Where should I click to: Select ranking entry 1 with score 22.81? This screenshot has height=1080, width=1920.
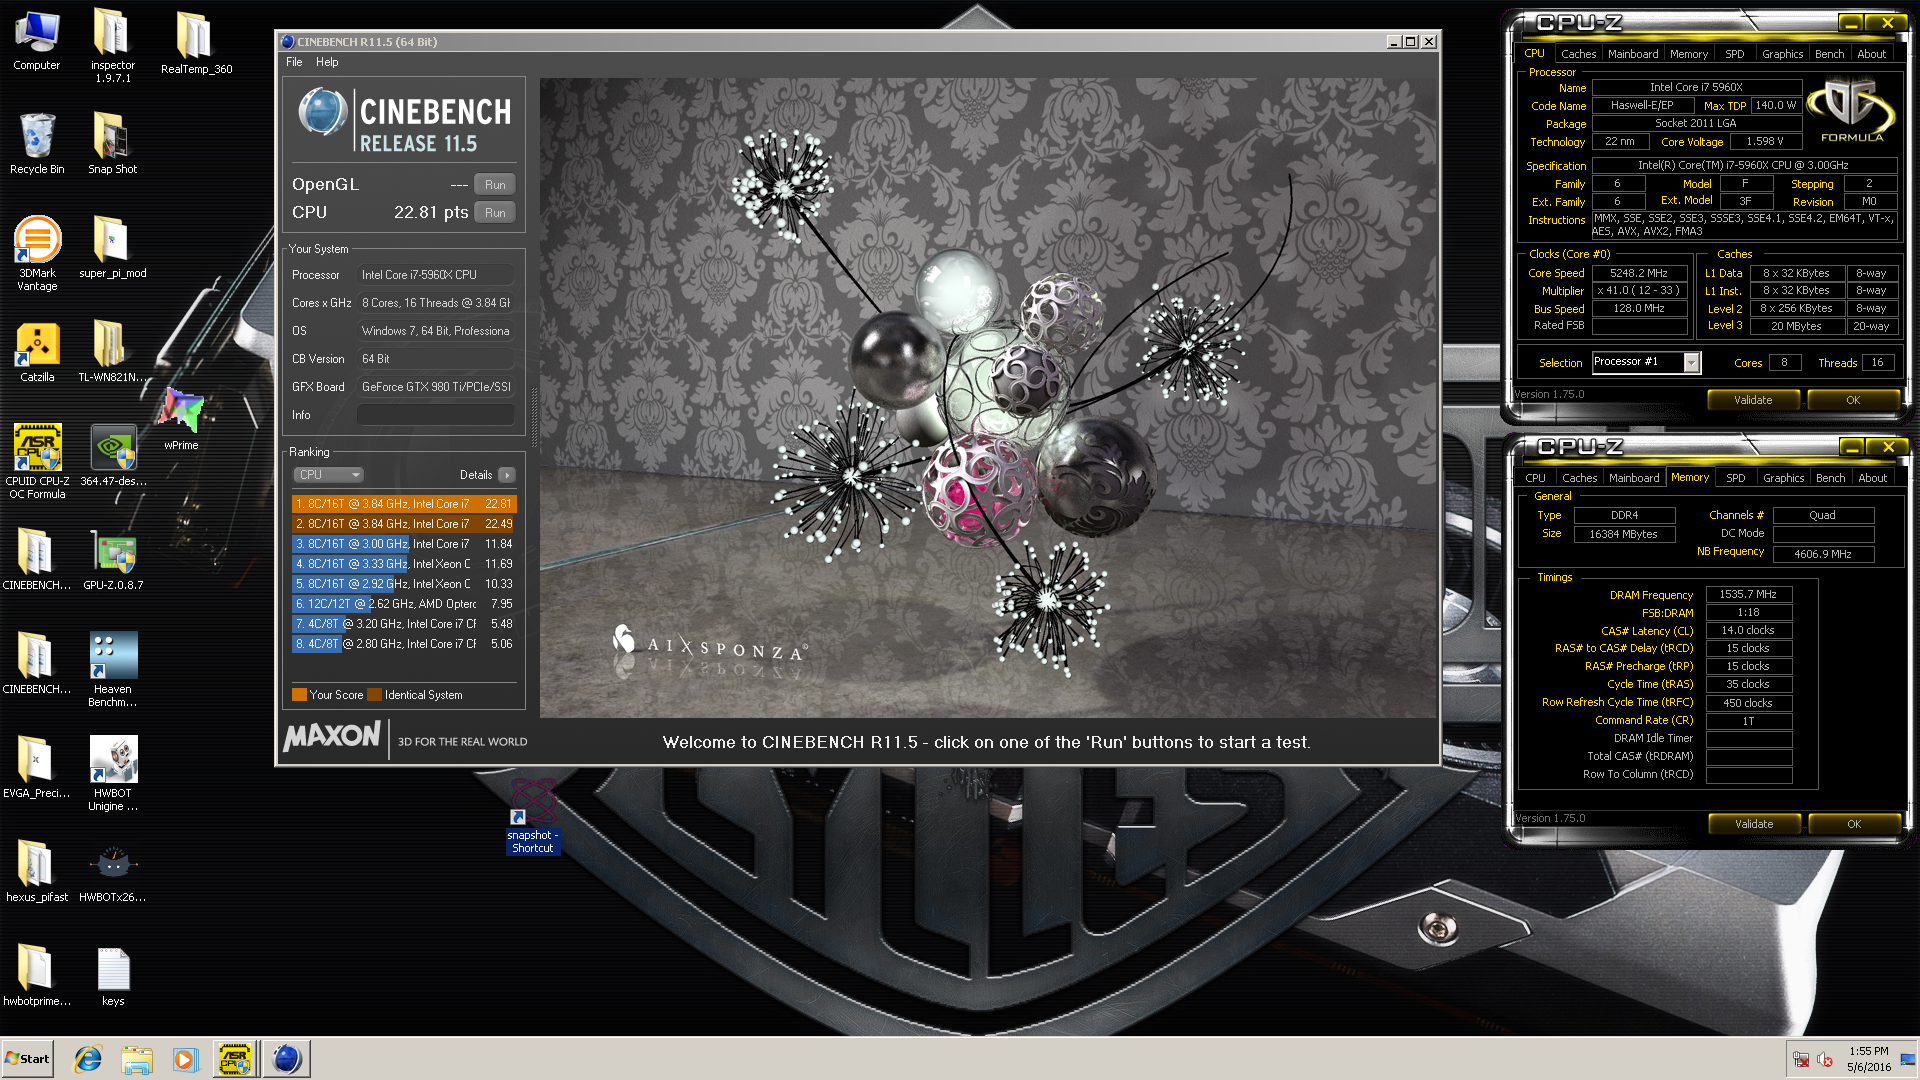click(404, 504)
